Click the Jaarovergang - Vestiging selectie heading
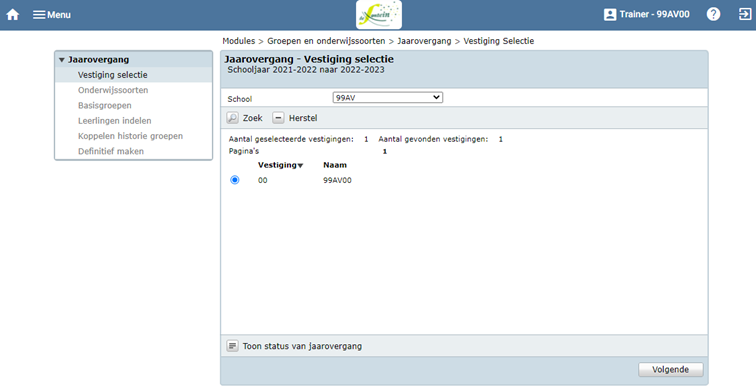 coord(309,59)
